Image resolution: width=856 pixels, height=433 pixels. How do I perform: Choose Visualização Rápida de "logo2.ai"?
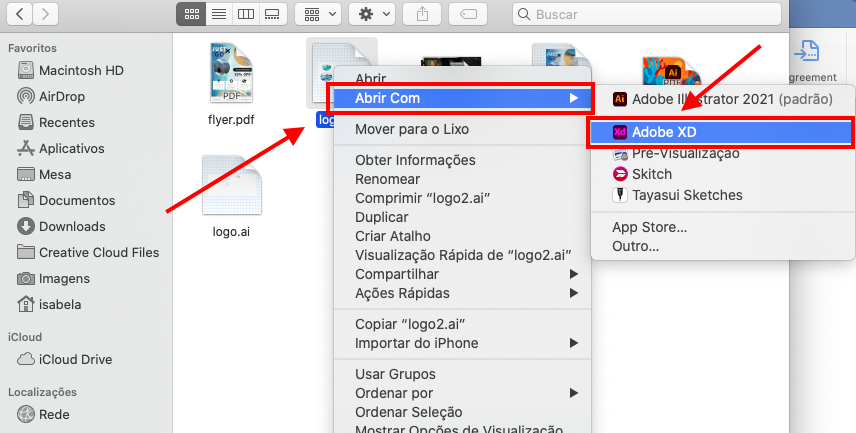(x=462, y=255)
